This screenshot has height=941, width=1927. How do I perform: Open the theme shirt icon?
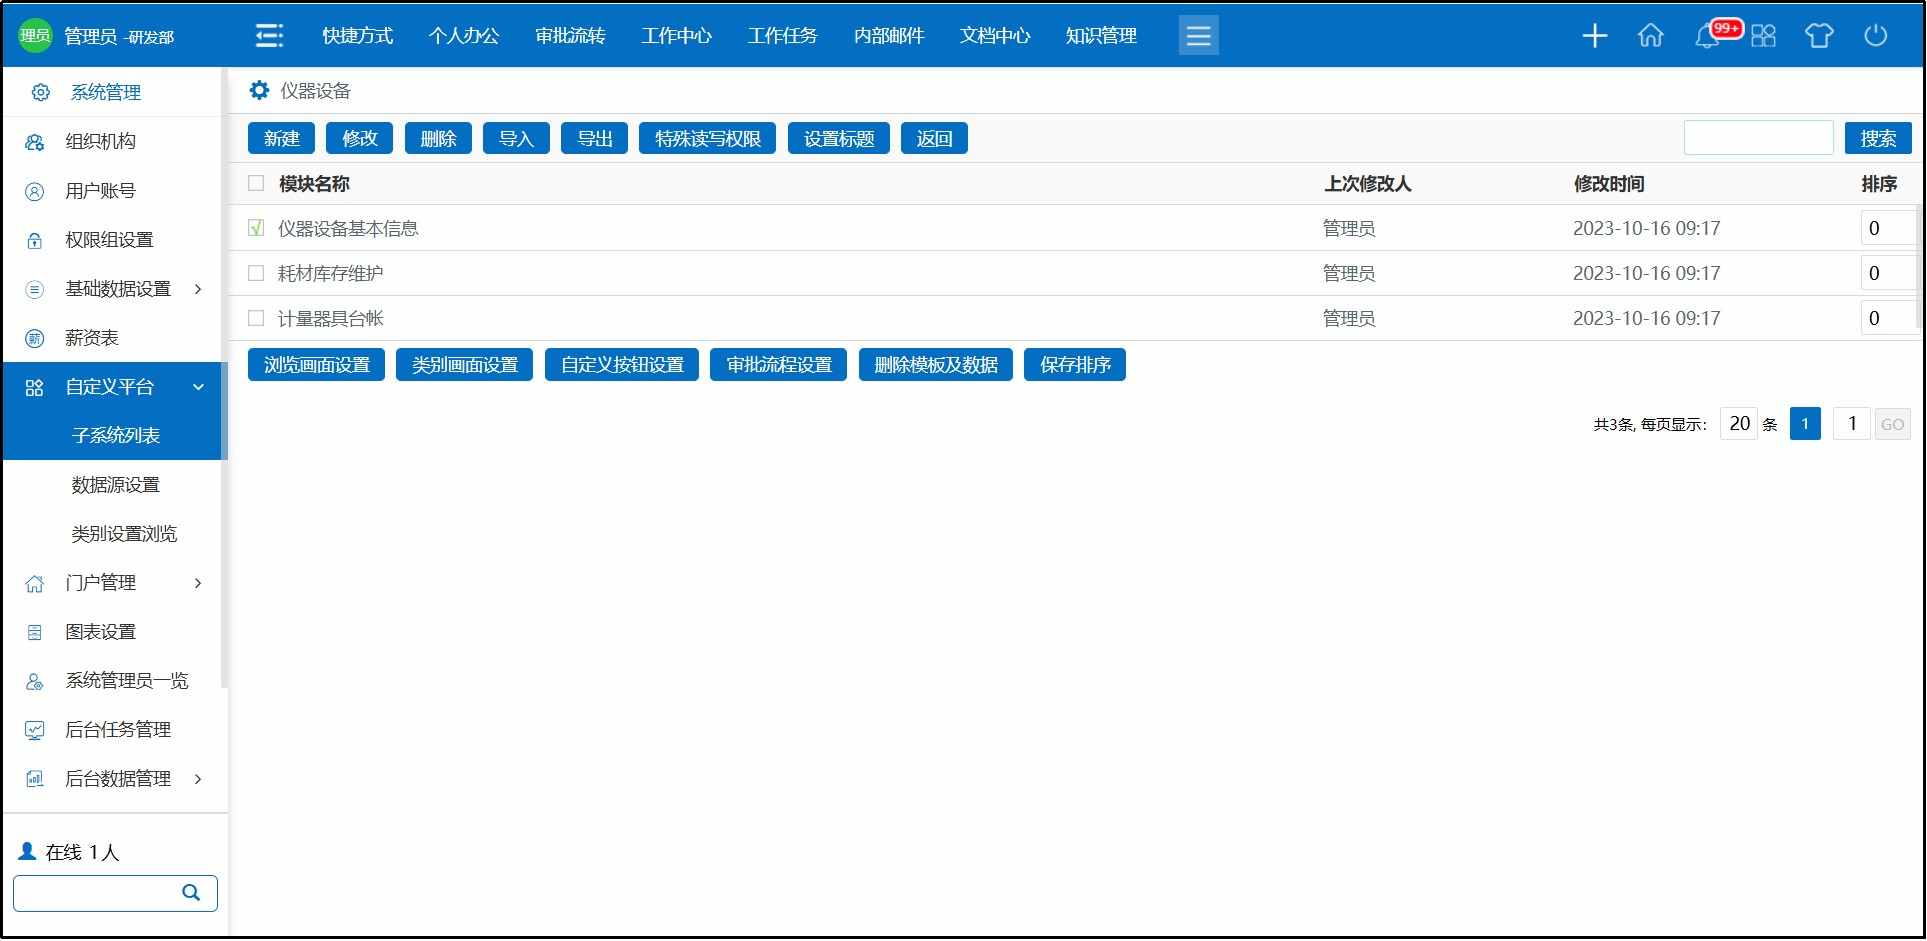tap(1818, 36)
